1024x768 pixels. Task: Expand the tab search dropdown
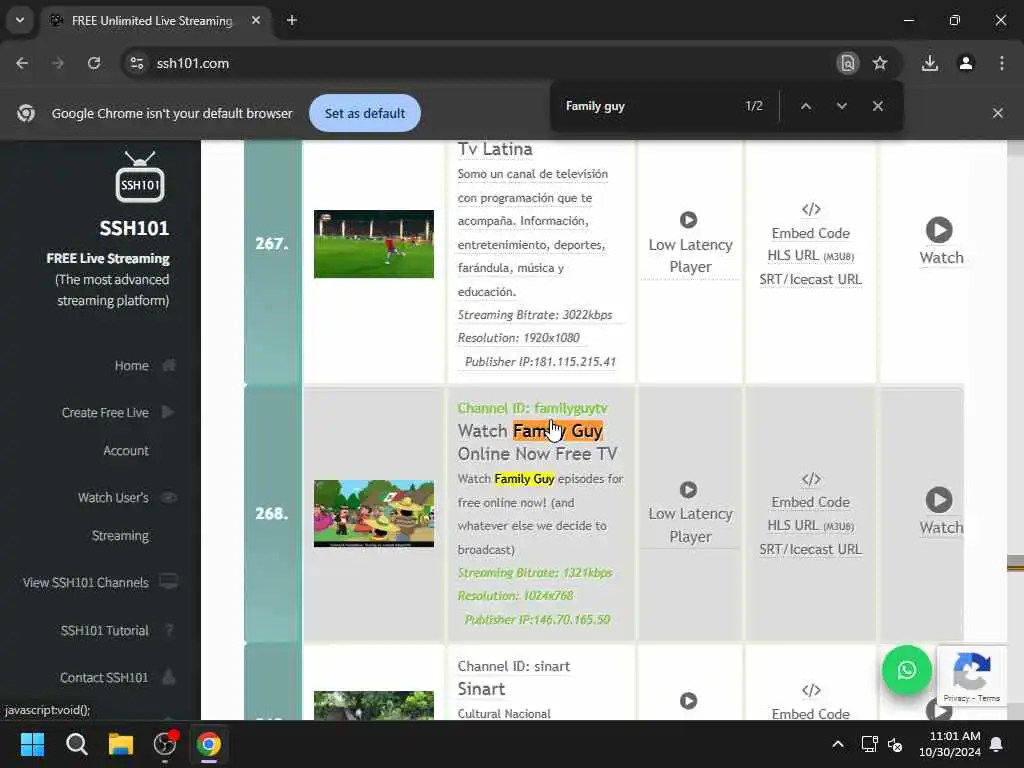click(x=20, y=20)
